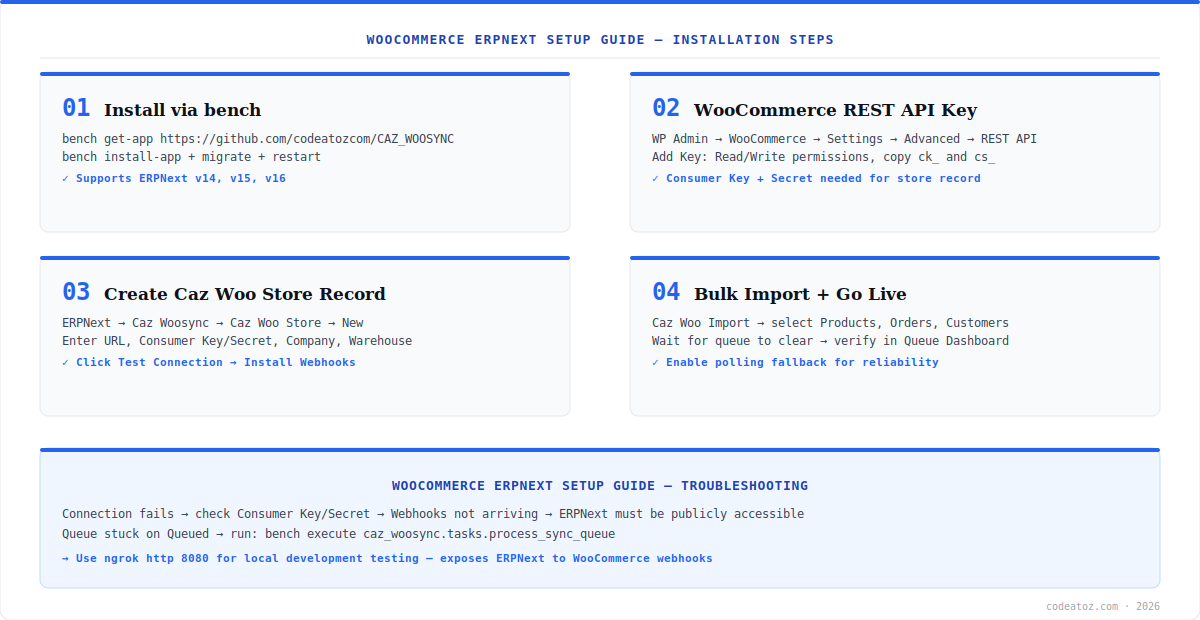
Task: Select the bench get-app GitHub command line
Action: coord(258,139)
